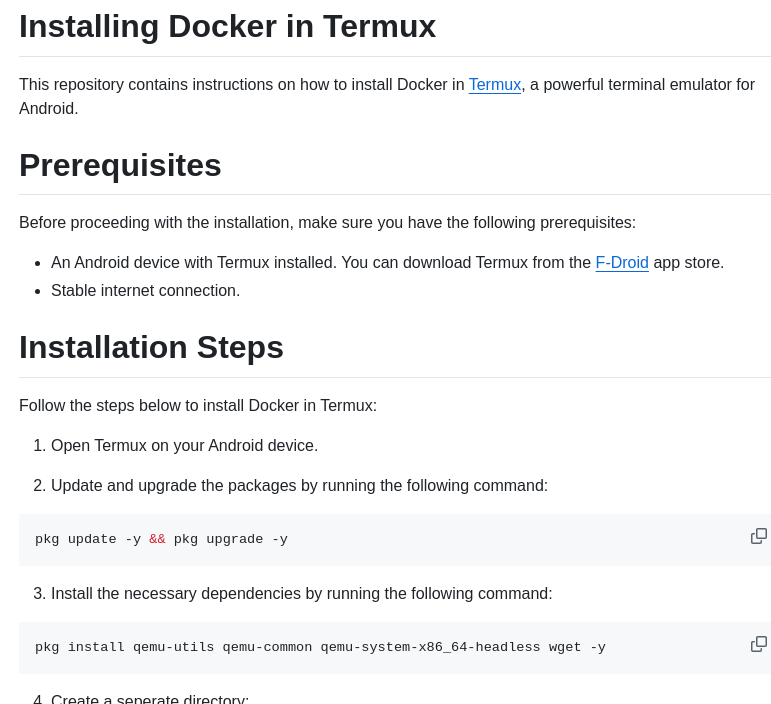Copy the pkg install qemu command

pyautogui.click(x=759, y=644)
